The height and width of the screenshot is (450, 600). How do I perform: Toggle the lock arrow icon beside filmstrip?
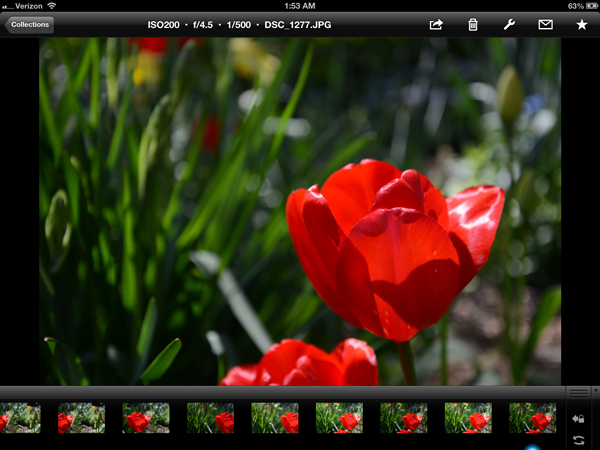pyautogui.click(x=578, y=419)
